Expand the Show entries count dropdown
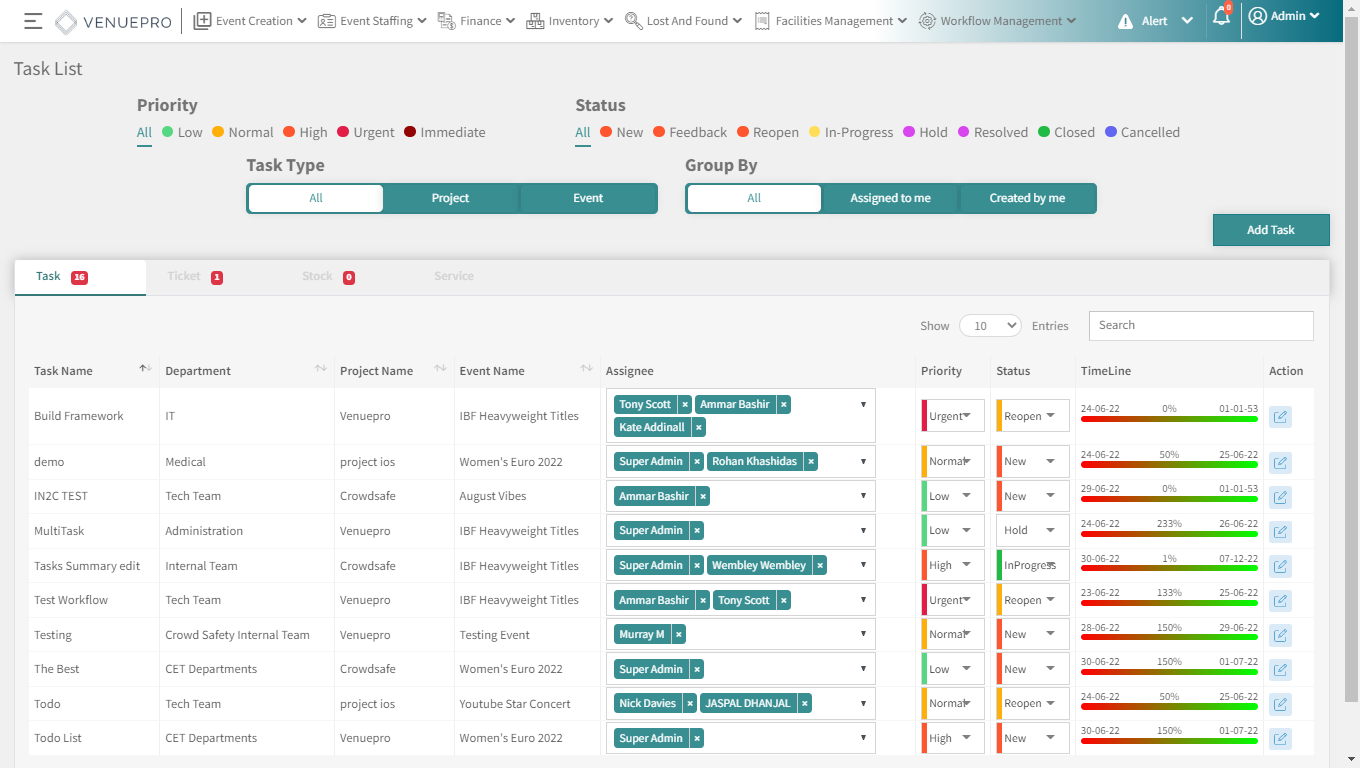This screenshot has width=1360, height=768. (x=989, y=326)
